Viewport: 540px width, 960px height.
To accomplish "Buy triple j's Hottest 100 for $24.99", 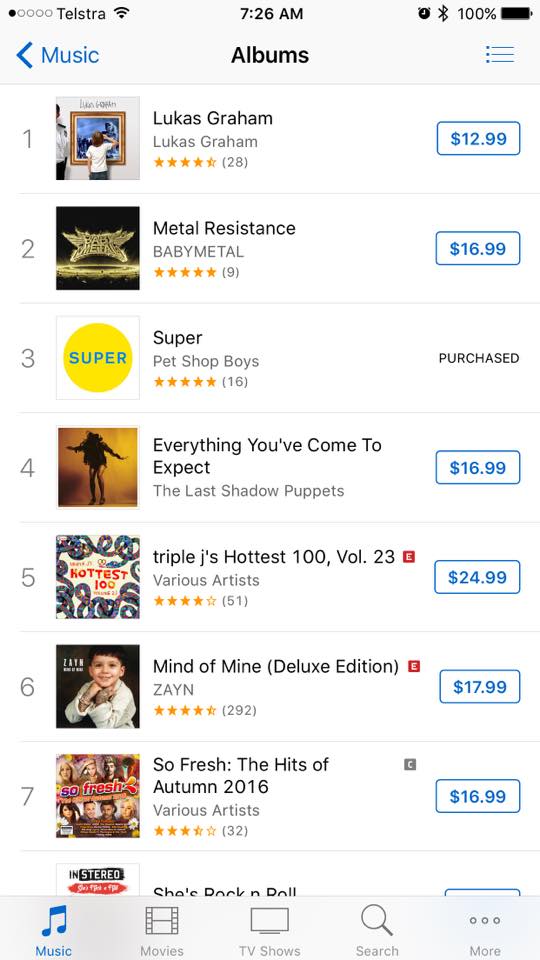I will pos(477,577).
